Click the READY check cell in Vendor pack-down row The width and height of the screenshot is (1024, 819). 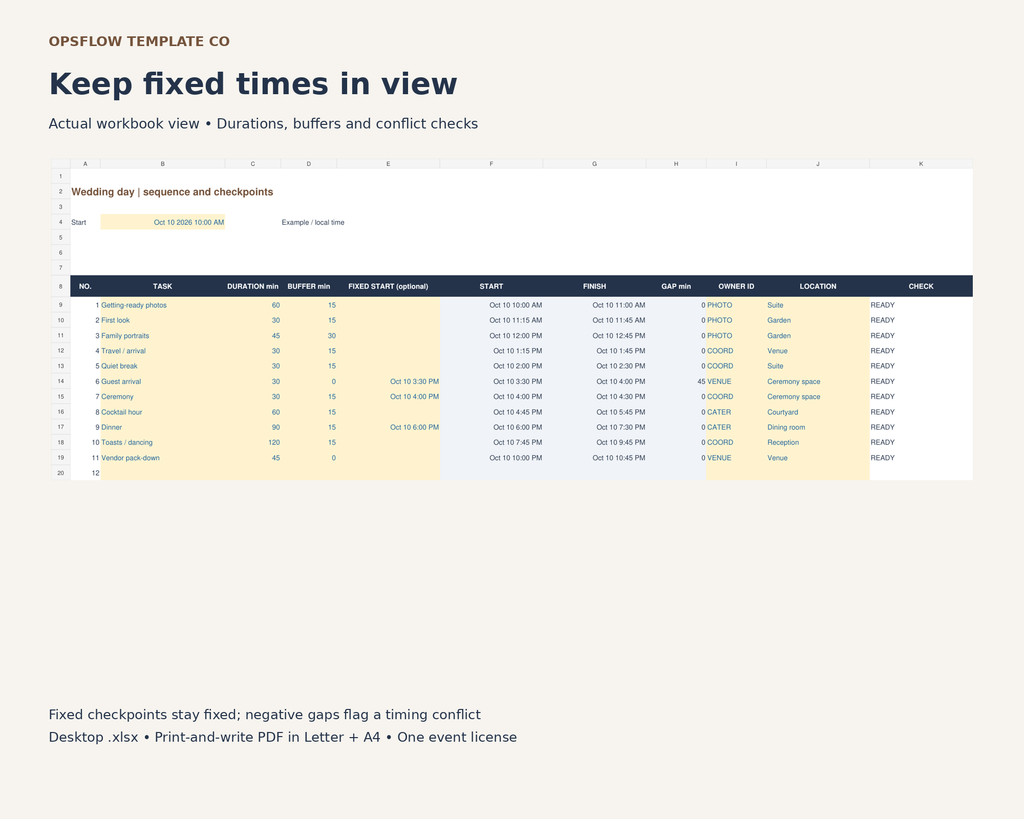click(x=921, y=458)
